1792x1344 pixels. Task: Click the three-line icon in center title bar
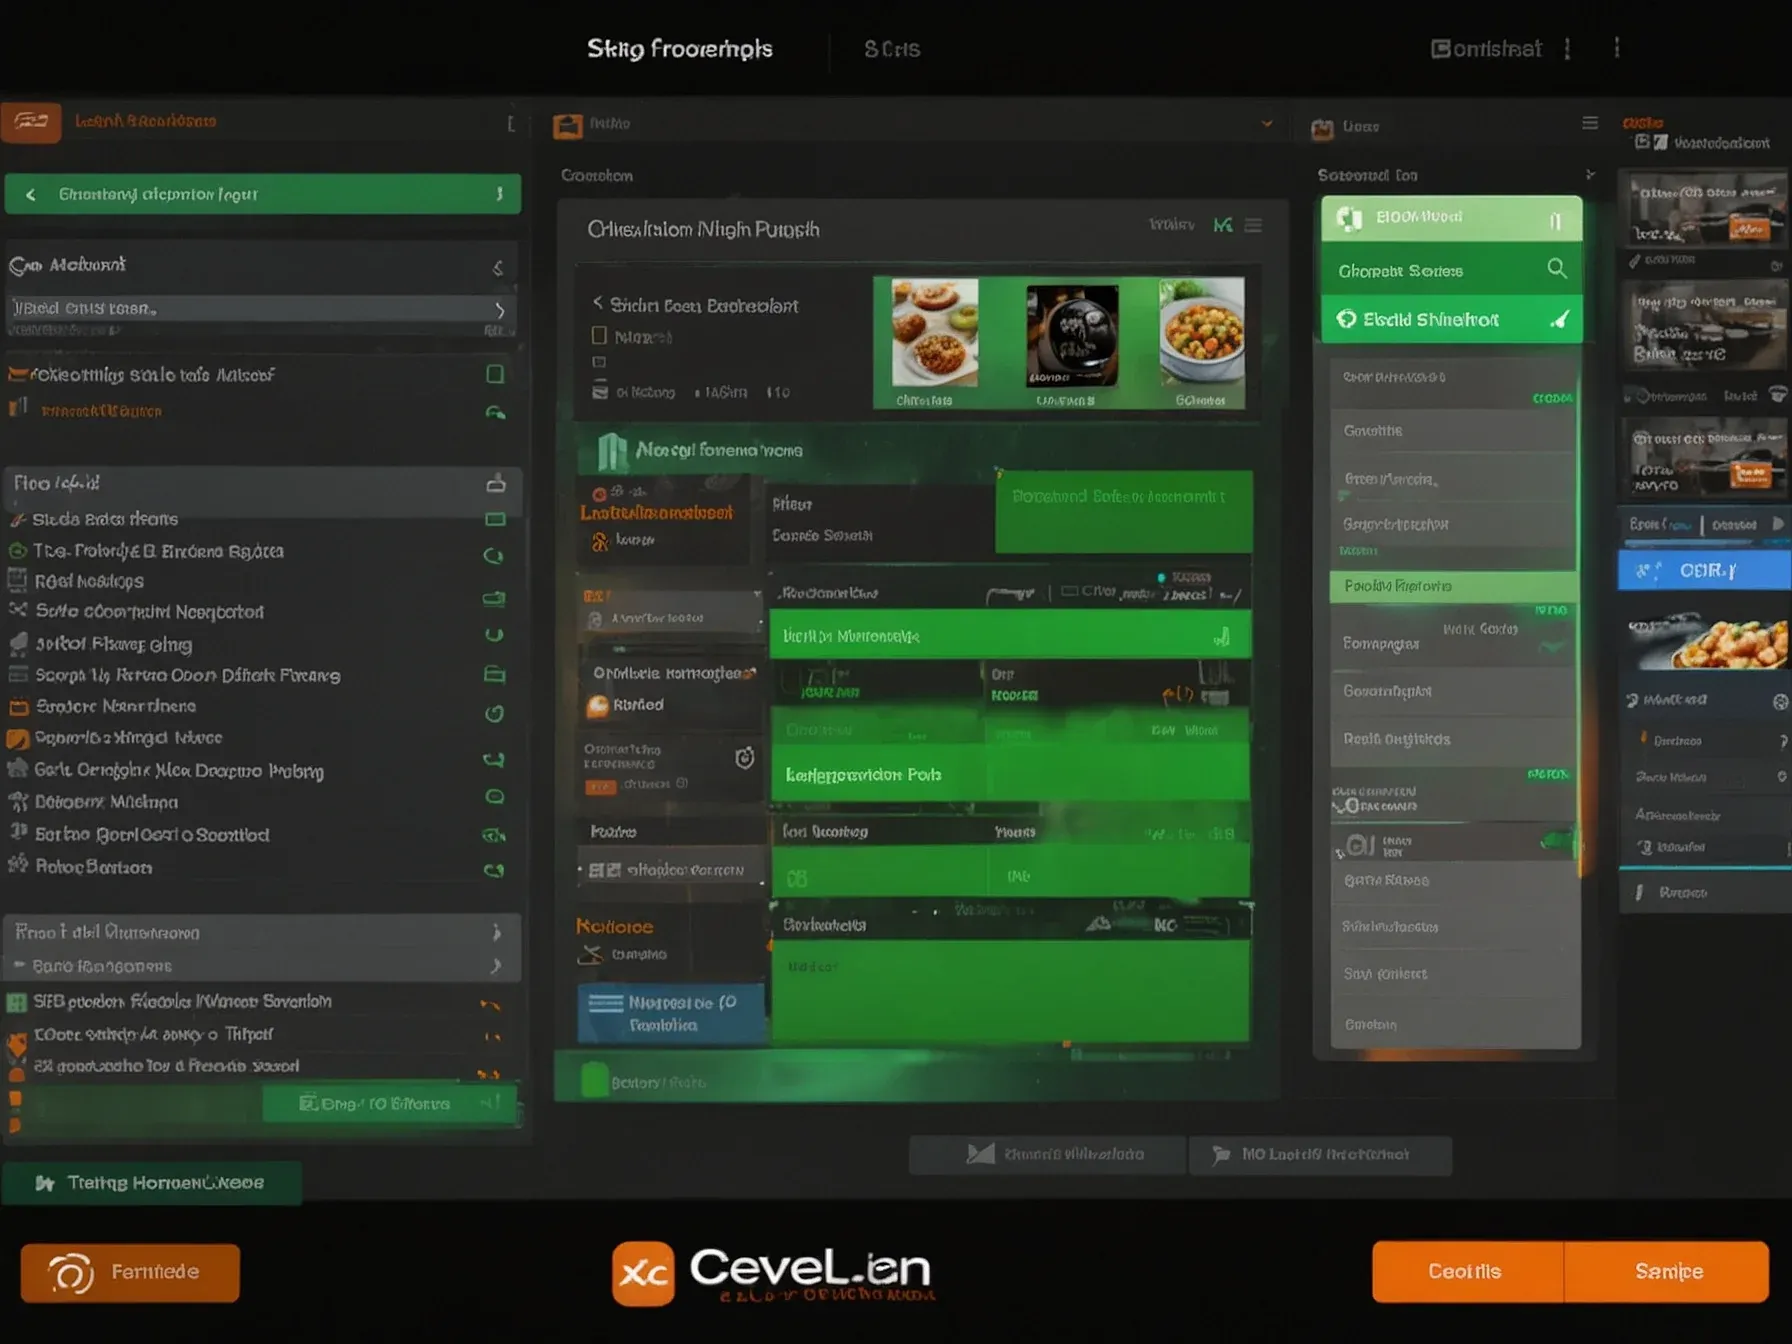1253,226
